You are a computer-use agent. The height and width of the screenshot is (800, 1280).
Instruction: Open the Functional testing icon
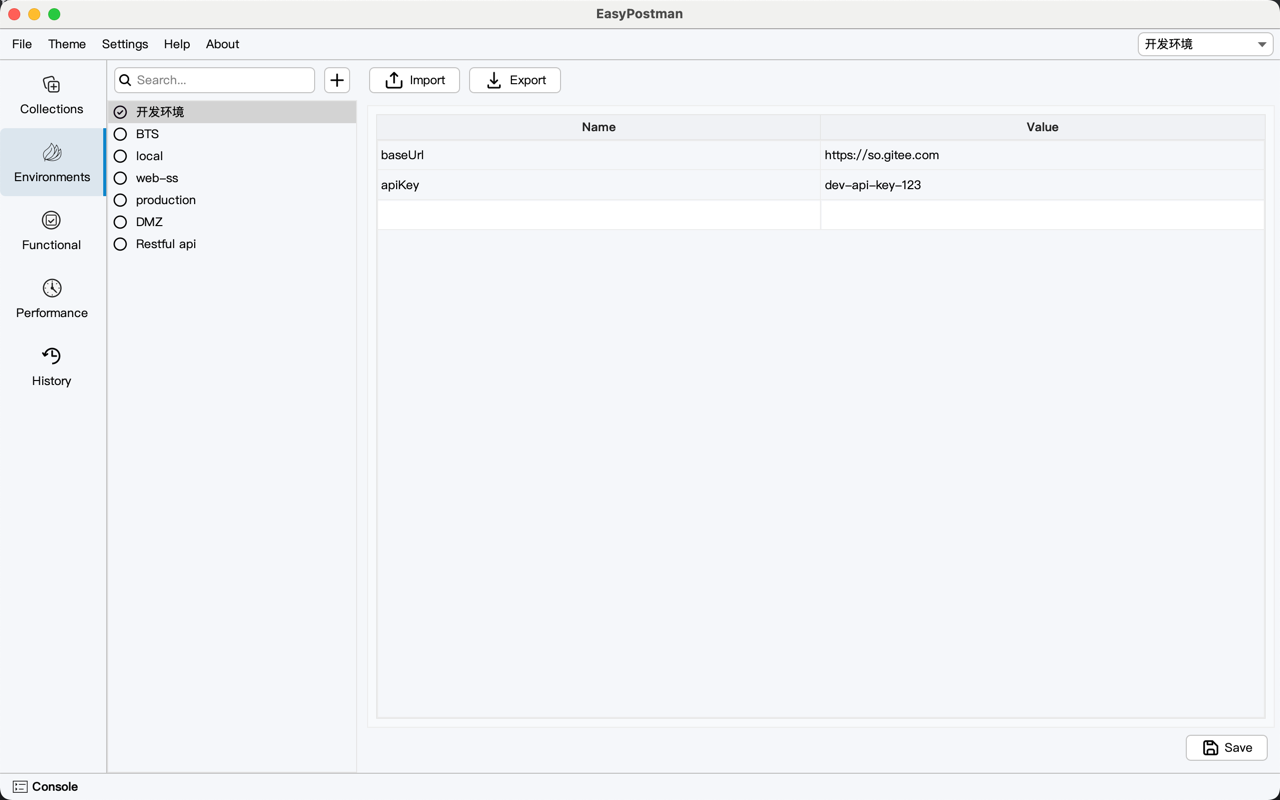pos(51,221)
